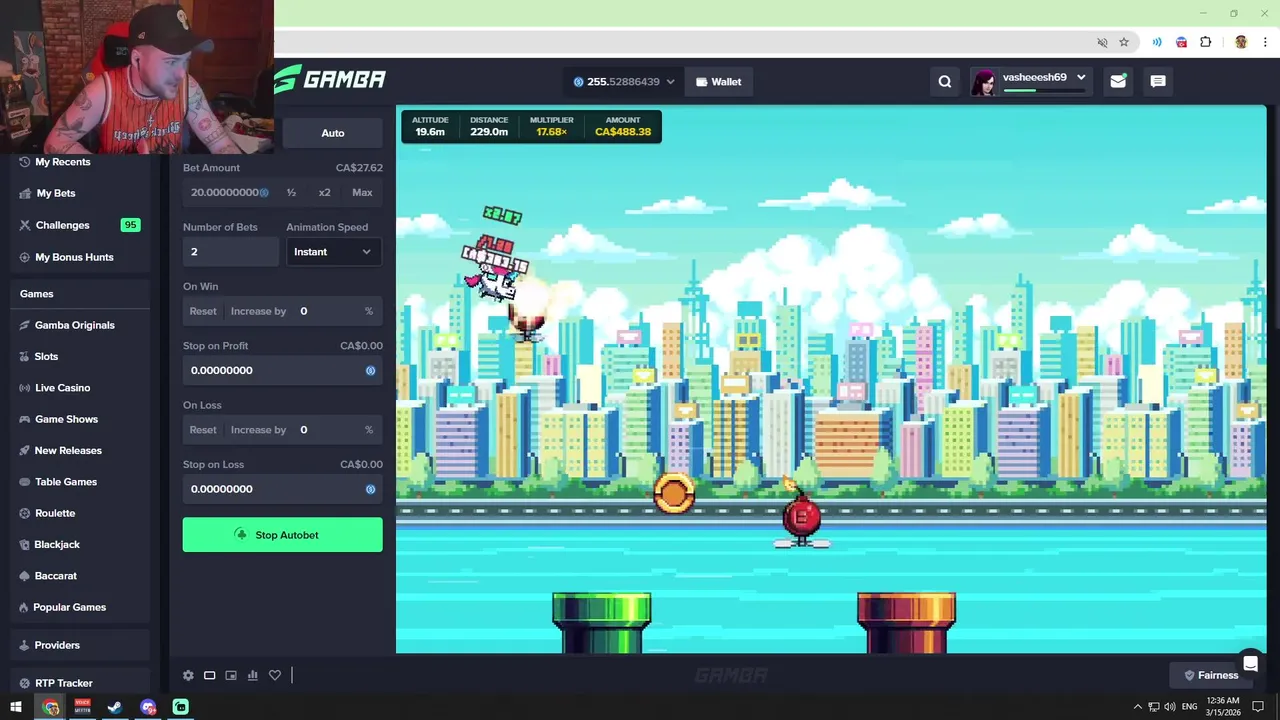Open the system volume tray icon

click(1169, 707)
